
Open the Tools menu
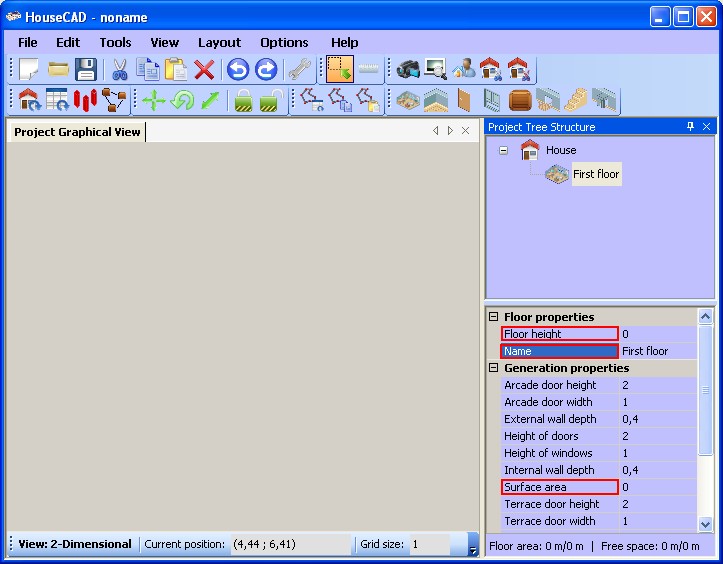click(115, 42)
